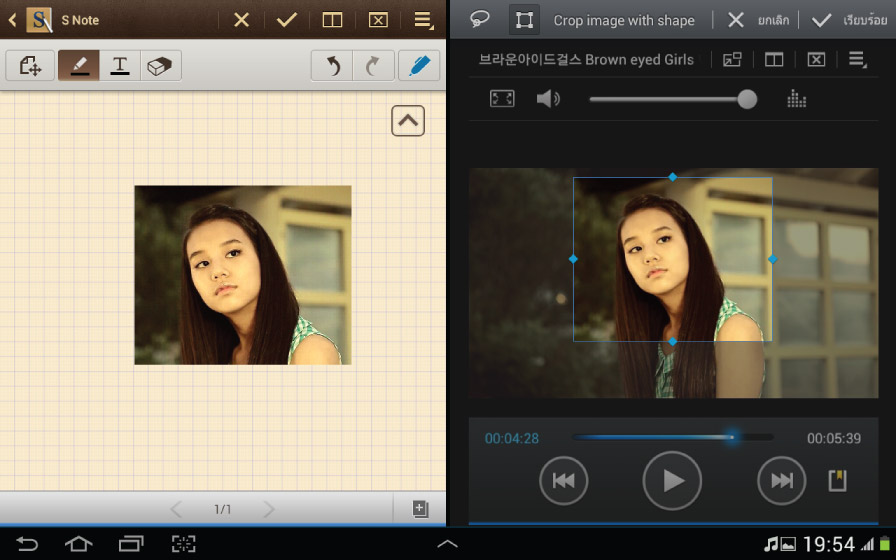Change the video screen ratio
This screenshot has width=896, height=560.
(x=502, y=99)
